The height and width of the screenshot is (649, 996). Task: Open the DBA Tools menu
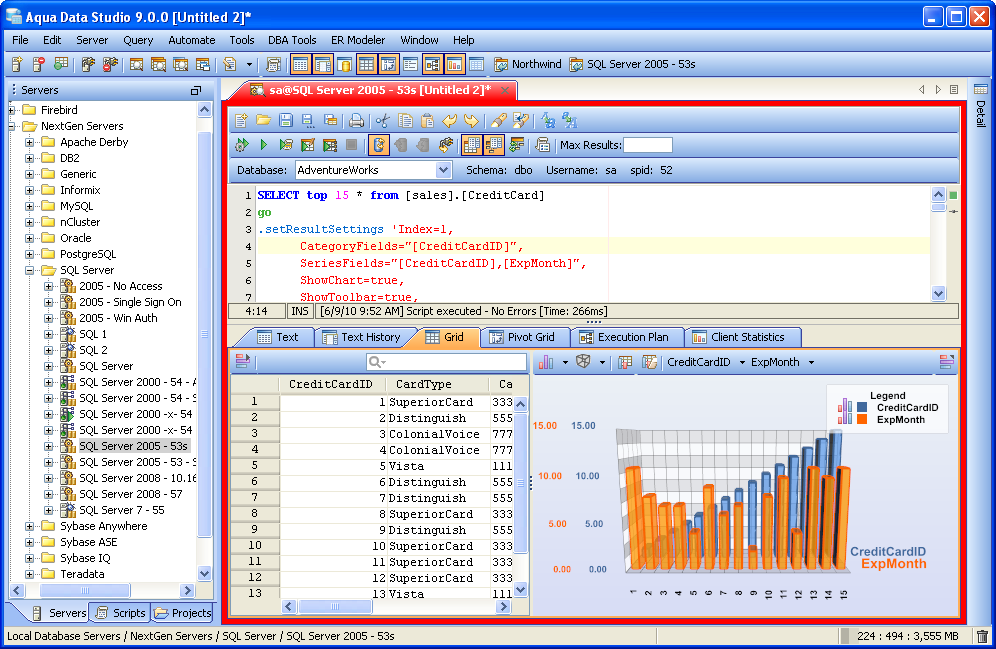292,40
